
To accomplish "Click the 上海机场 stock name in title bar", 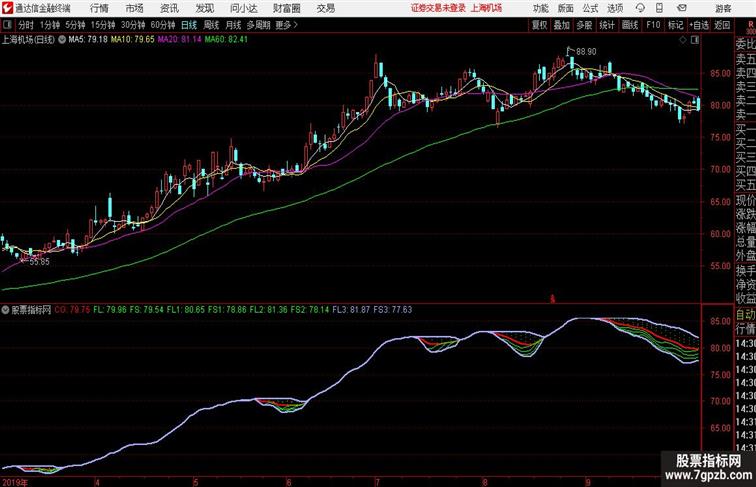I will (x=486, y=8).
